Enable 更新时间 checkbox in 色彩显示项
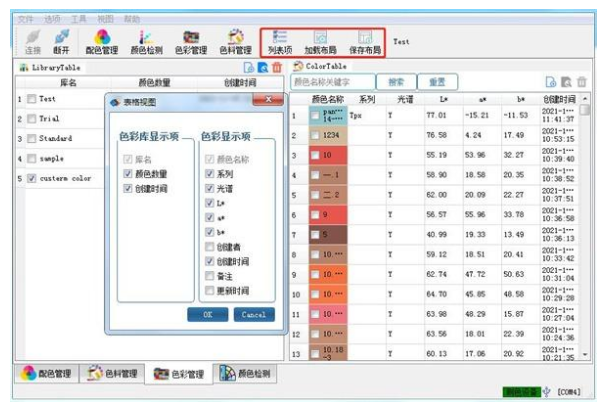Viewport: 611px width, 404px height. [210, 290]
